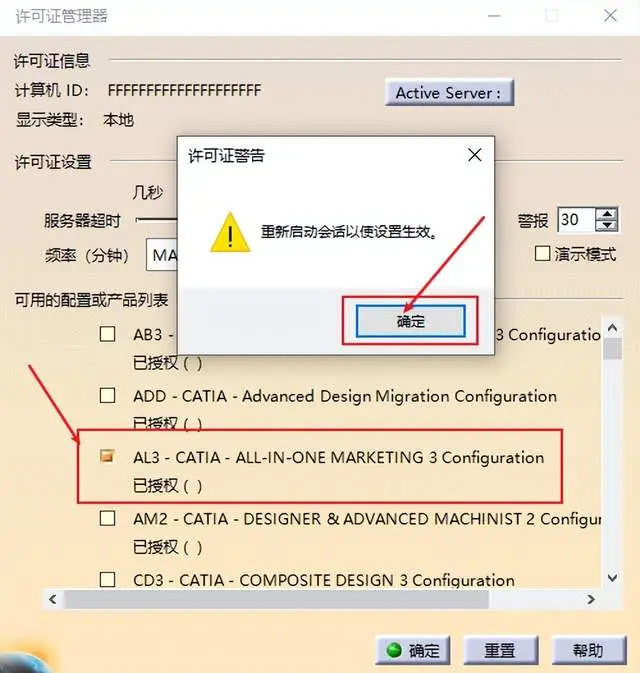The height and width of the screenshot is (673, 640).
Task: Increase the 警报 value with up arrow
Action: tap(607, 214)
